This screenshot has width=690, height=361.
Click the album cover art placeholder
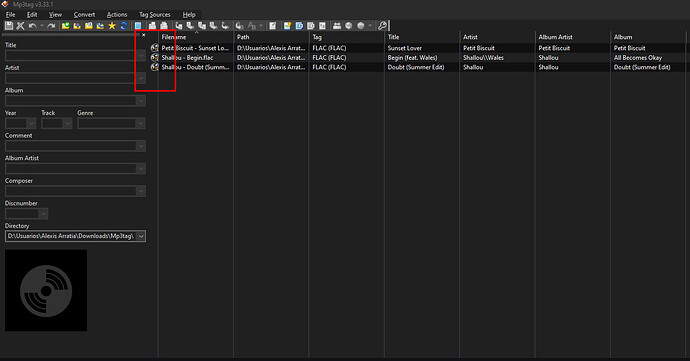coord(46,291)
